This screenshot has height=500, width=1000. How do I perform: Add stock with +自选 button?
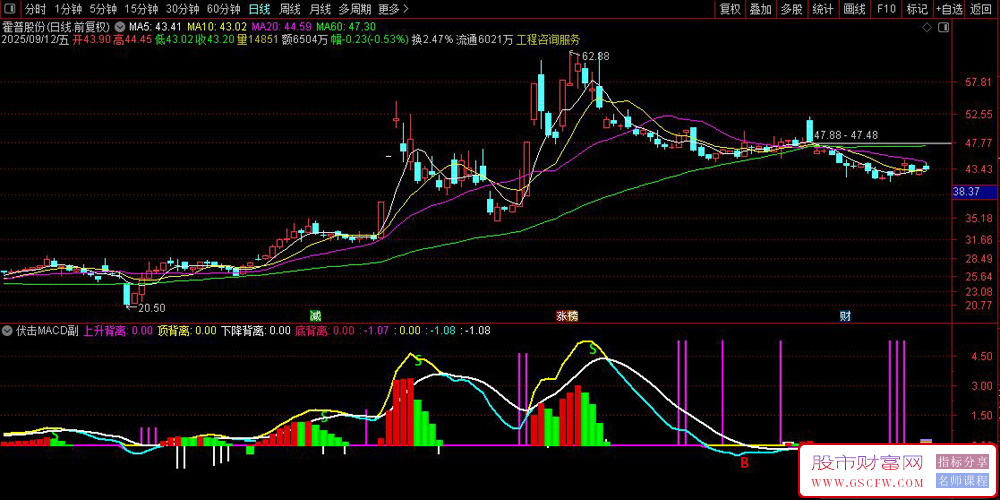click(950, 9)
